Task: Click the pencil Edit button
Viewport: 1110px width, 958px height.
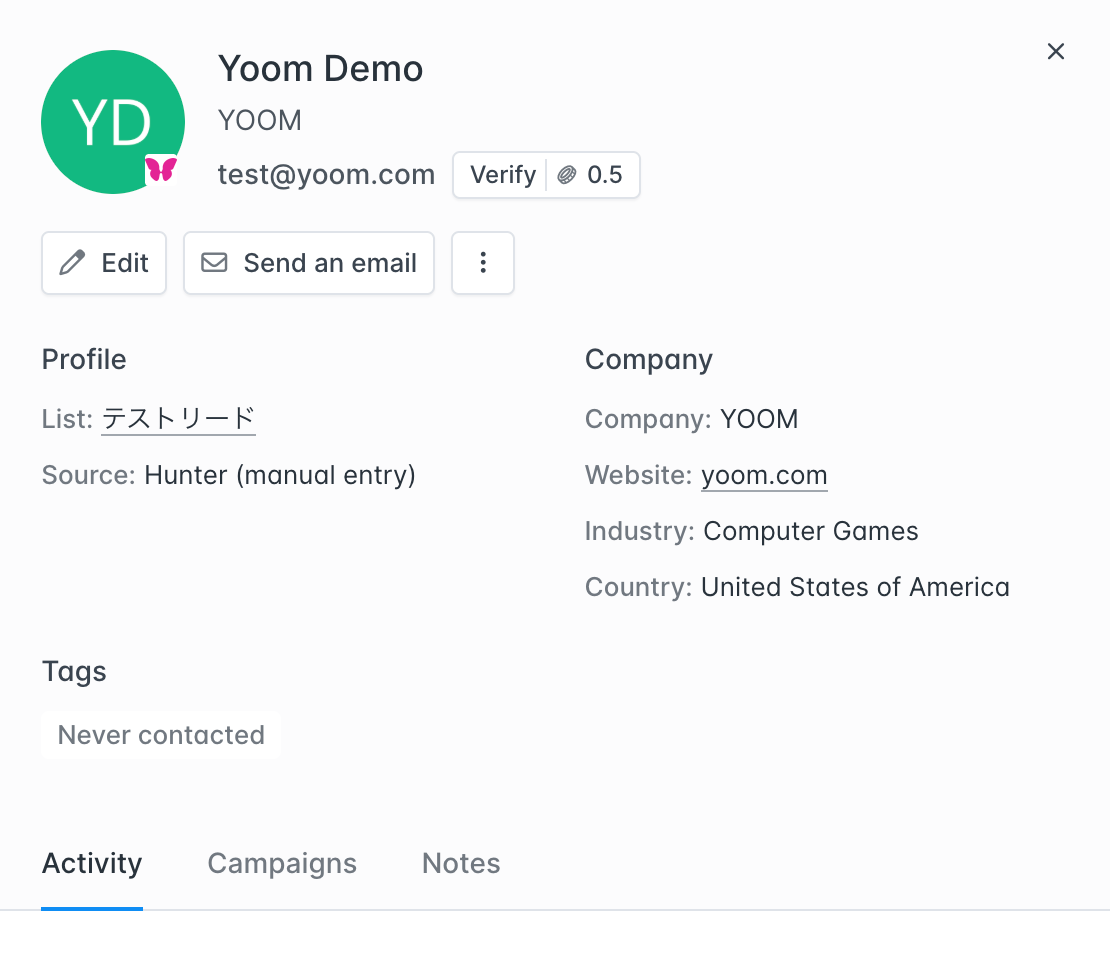Action: (x=104, y=263)
